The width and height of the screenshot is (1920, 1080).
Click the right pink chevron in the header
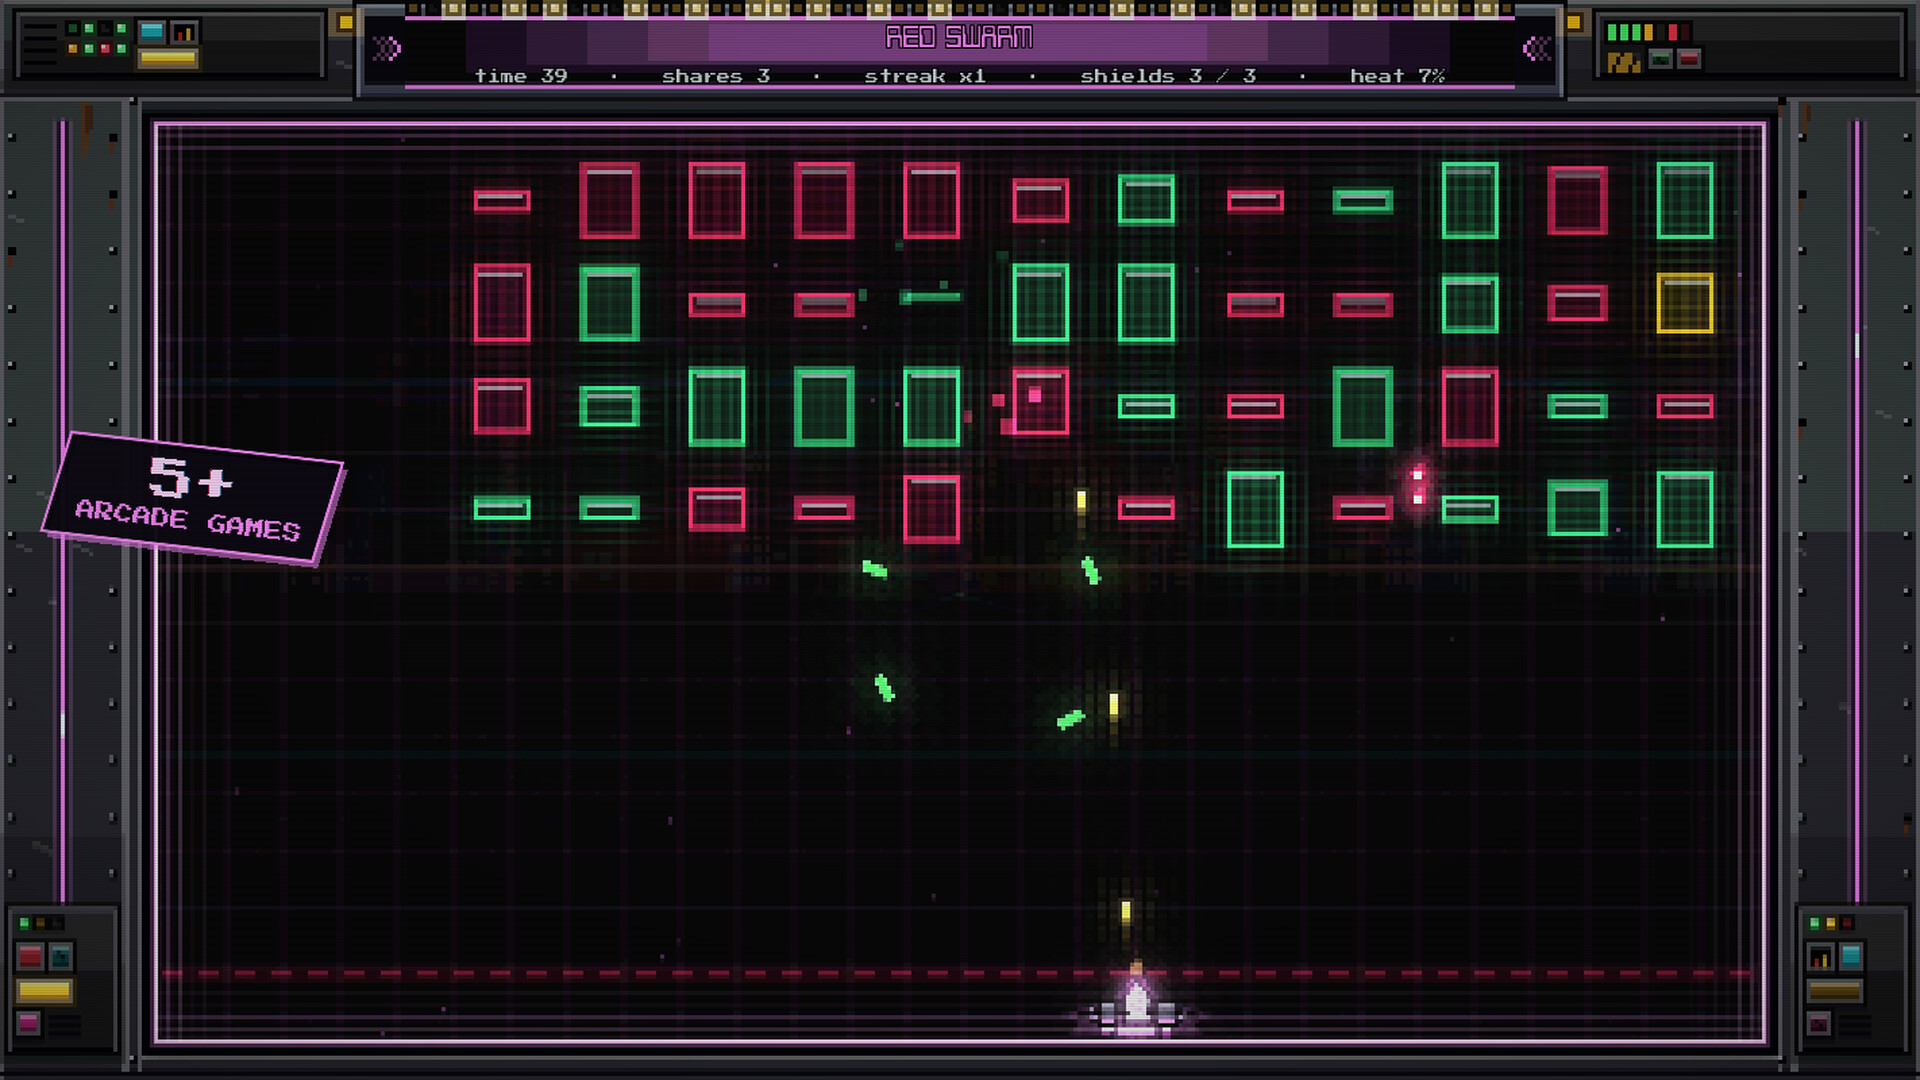point(1537,47)
